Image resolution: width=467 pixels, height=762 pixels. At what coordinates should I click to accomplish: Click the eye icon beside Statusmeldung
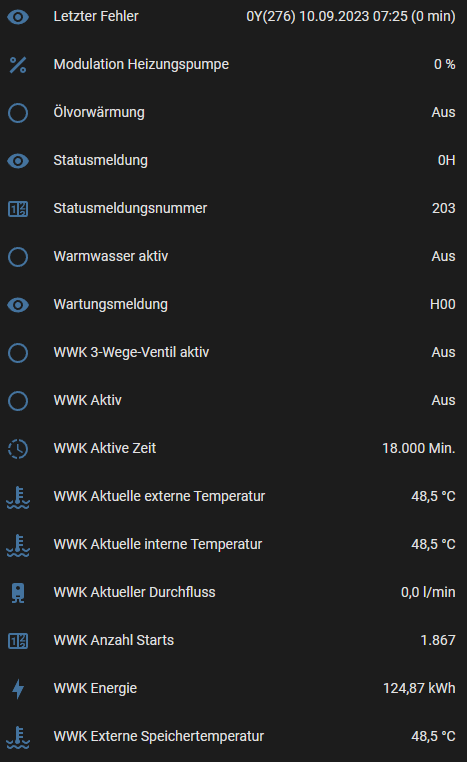[18, 161]
